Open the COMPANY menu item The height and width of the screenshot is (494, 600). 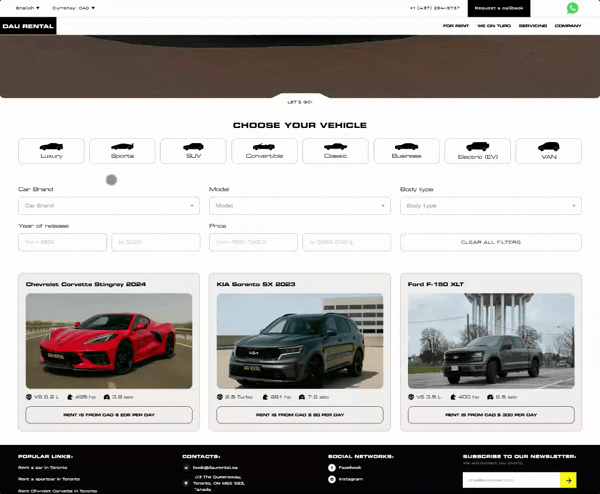click(568, 26)
